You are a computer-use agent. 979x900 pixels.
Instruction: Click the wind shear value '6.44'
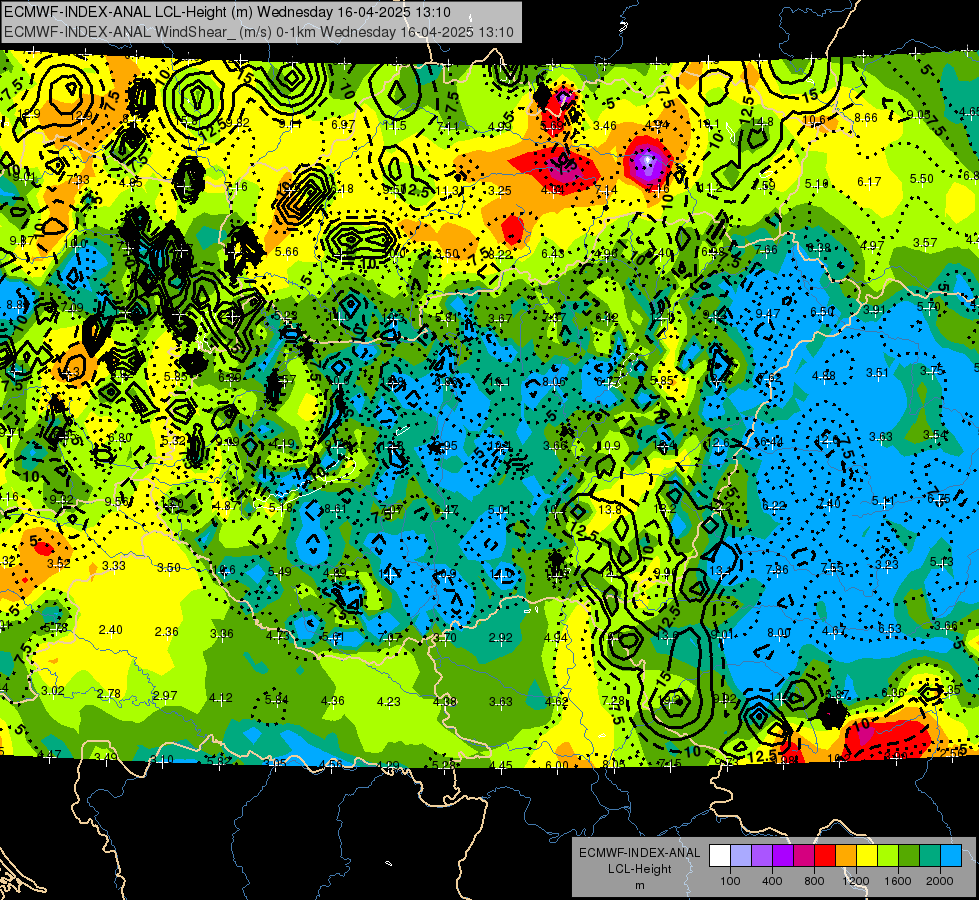[x=771, y=442]
